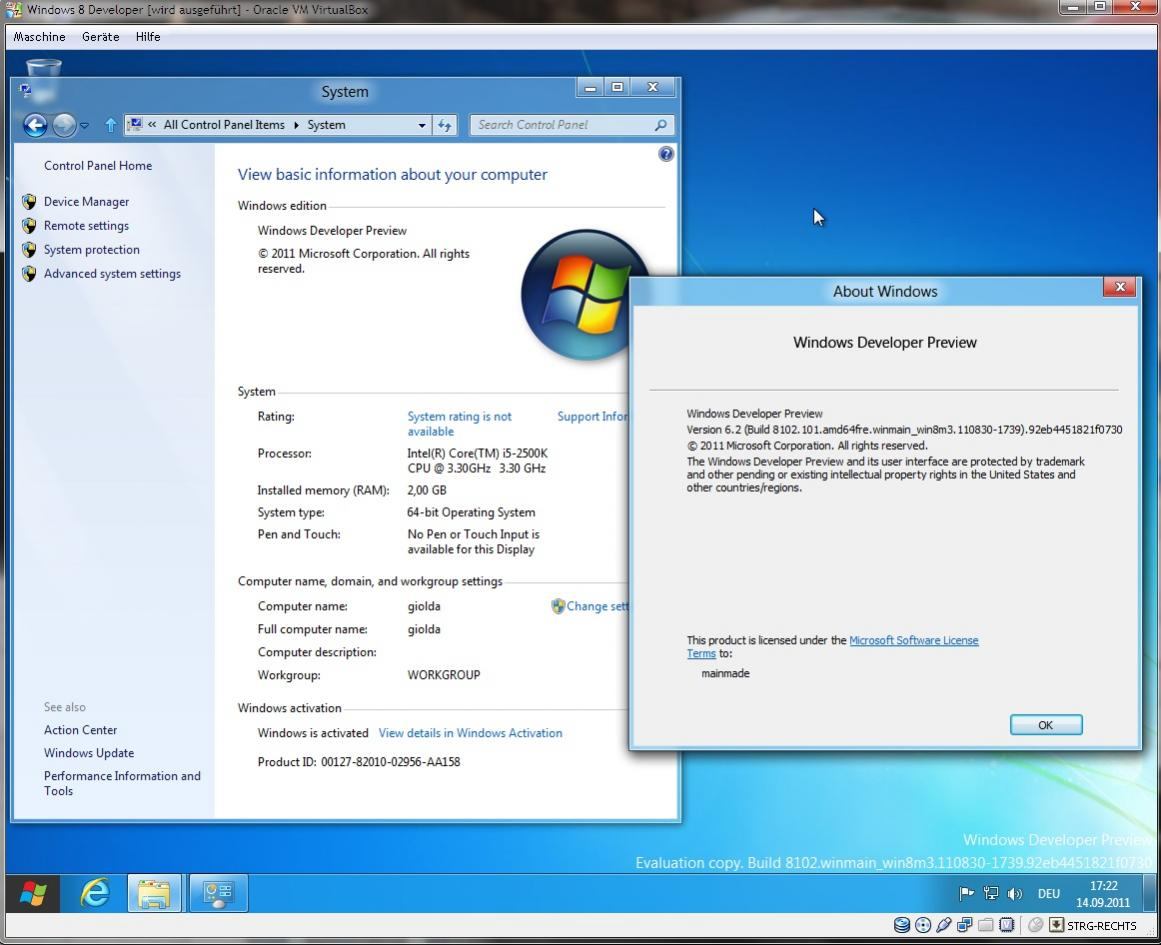Open System protection link
The width and height of the screenshot is (1161, 945).
[91, 250]
